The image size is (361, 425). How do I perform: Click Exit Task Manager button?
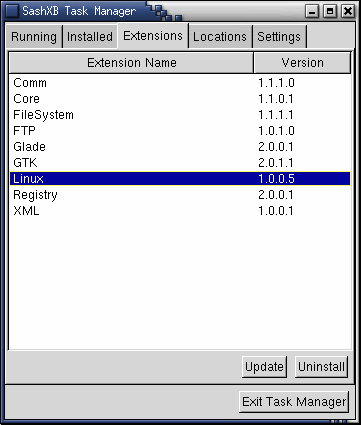(x=294, y=402)
